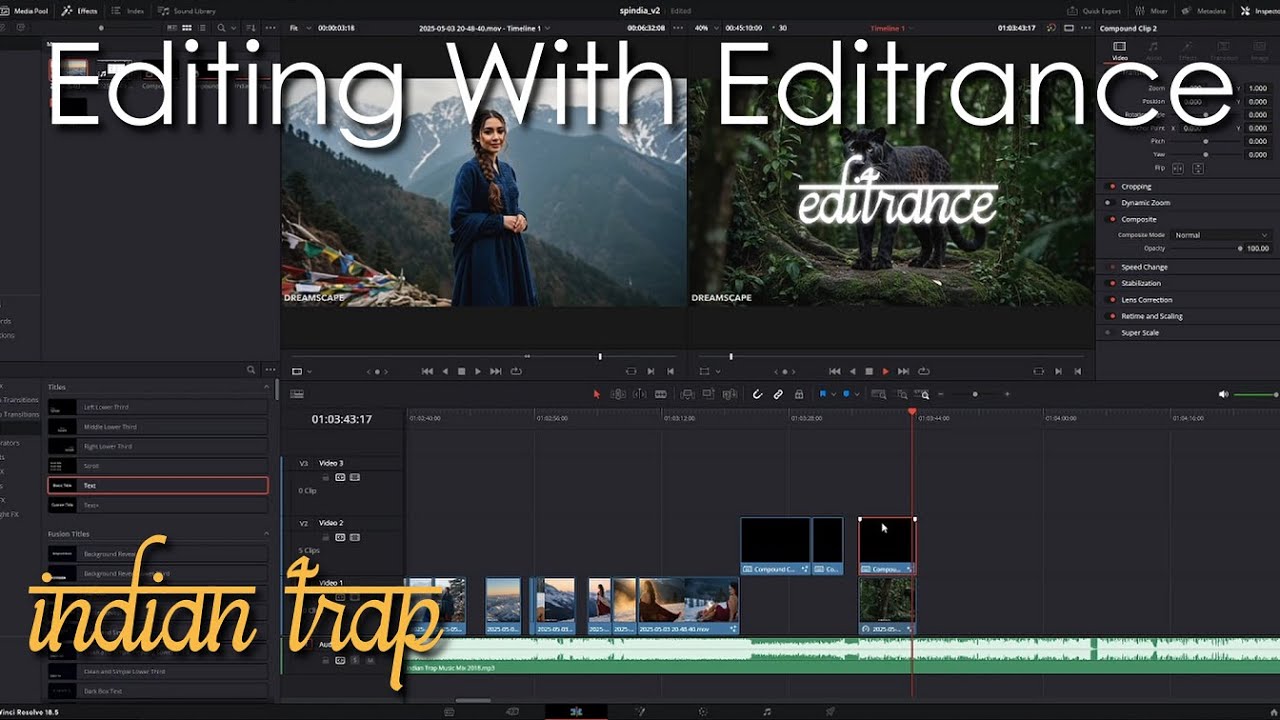Viewport: 1280px width, 720px height.
Task: Click the Overwrite Clip toolbar icon
Action: point(708,394)
